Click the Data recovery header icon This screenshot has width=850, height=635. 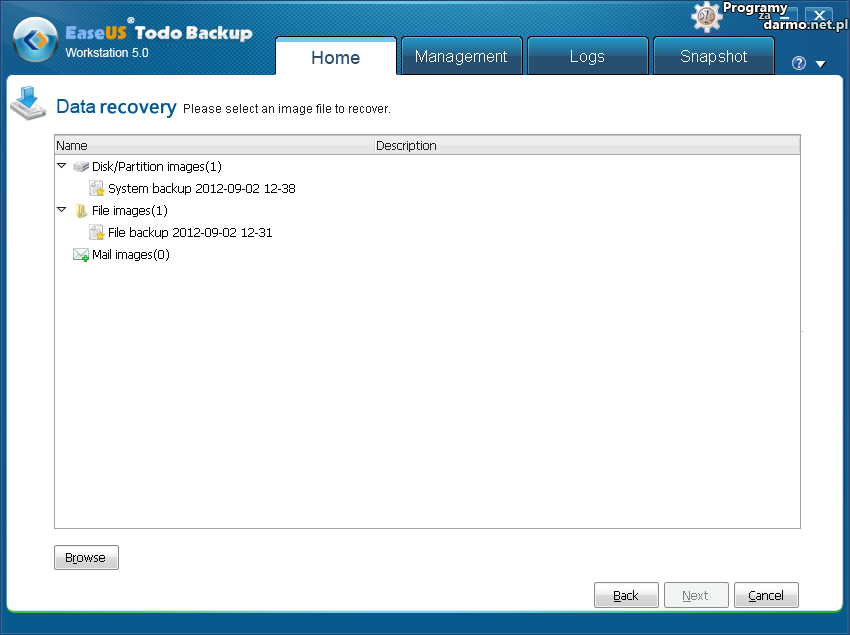pos(28,102)
